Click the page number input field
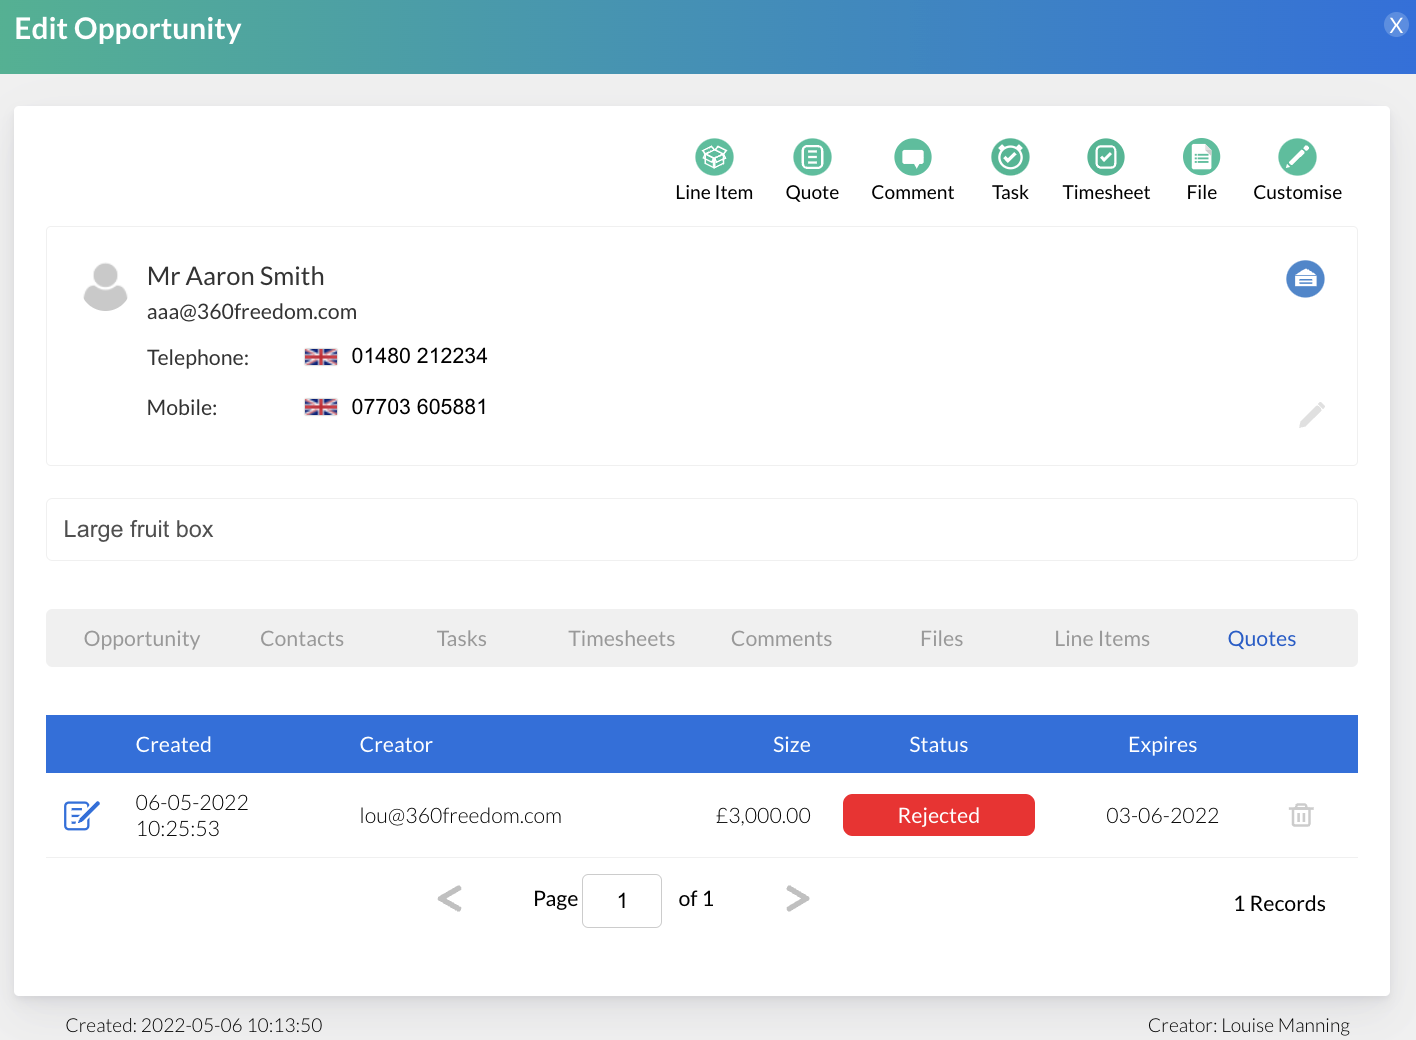Screen dimensions: 1416x1040 pyautogui.click(x=621, y=901)
